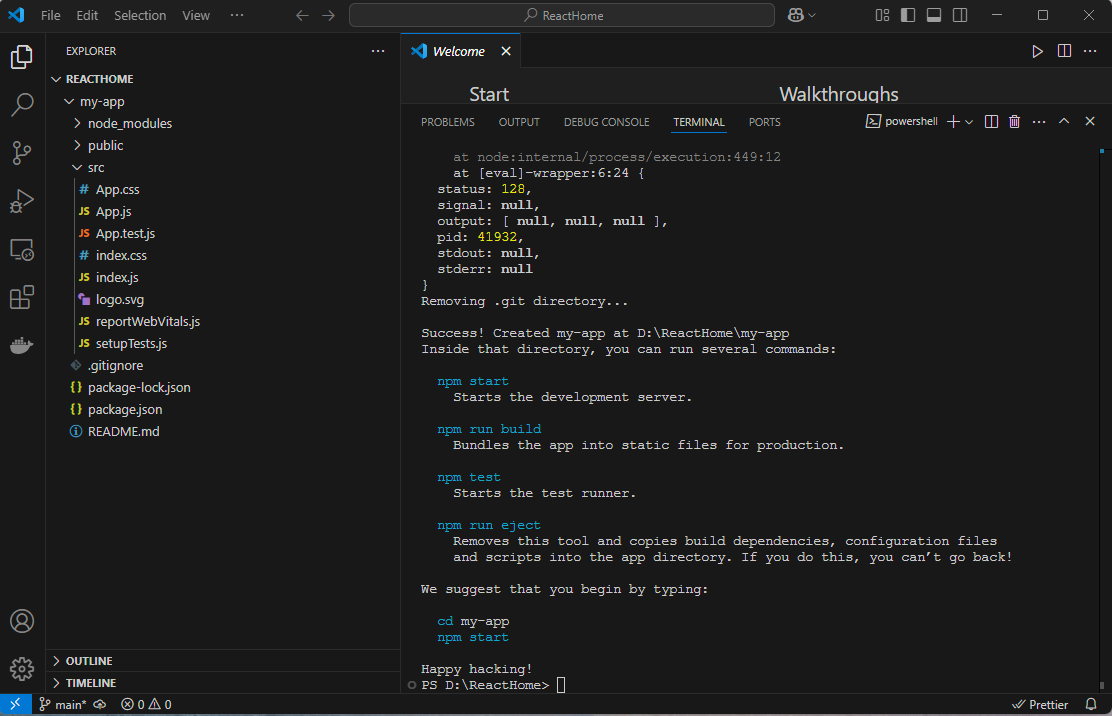Open the Source Control view
The height and width of the screenshot is (716, 1112).
[x=22, y=152]
